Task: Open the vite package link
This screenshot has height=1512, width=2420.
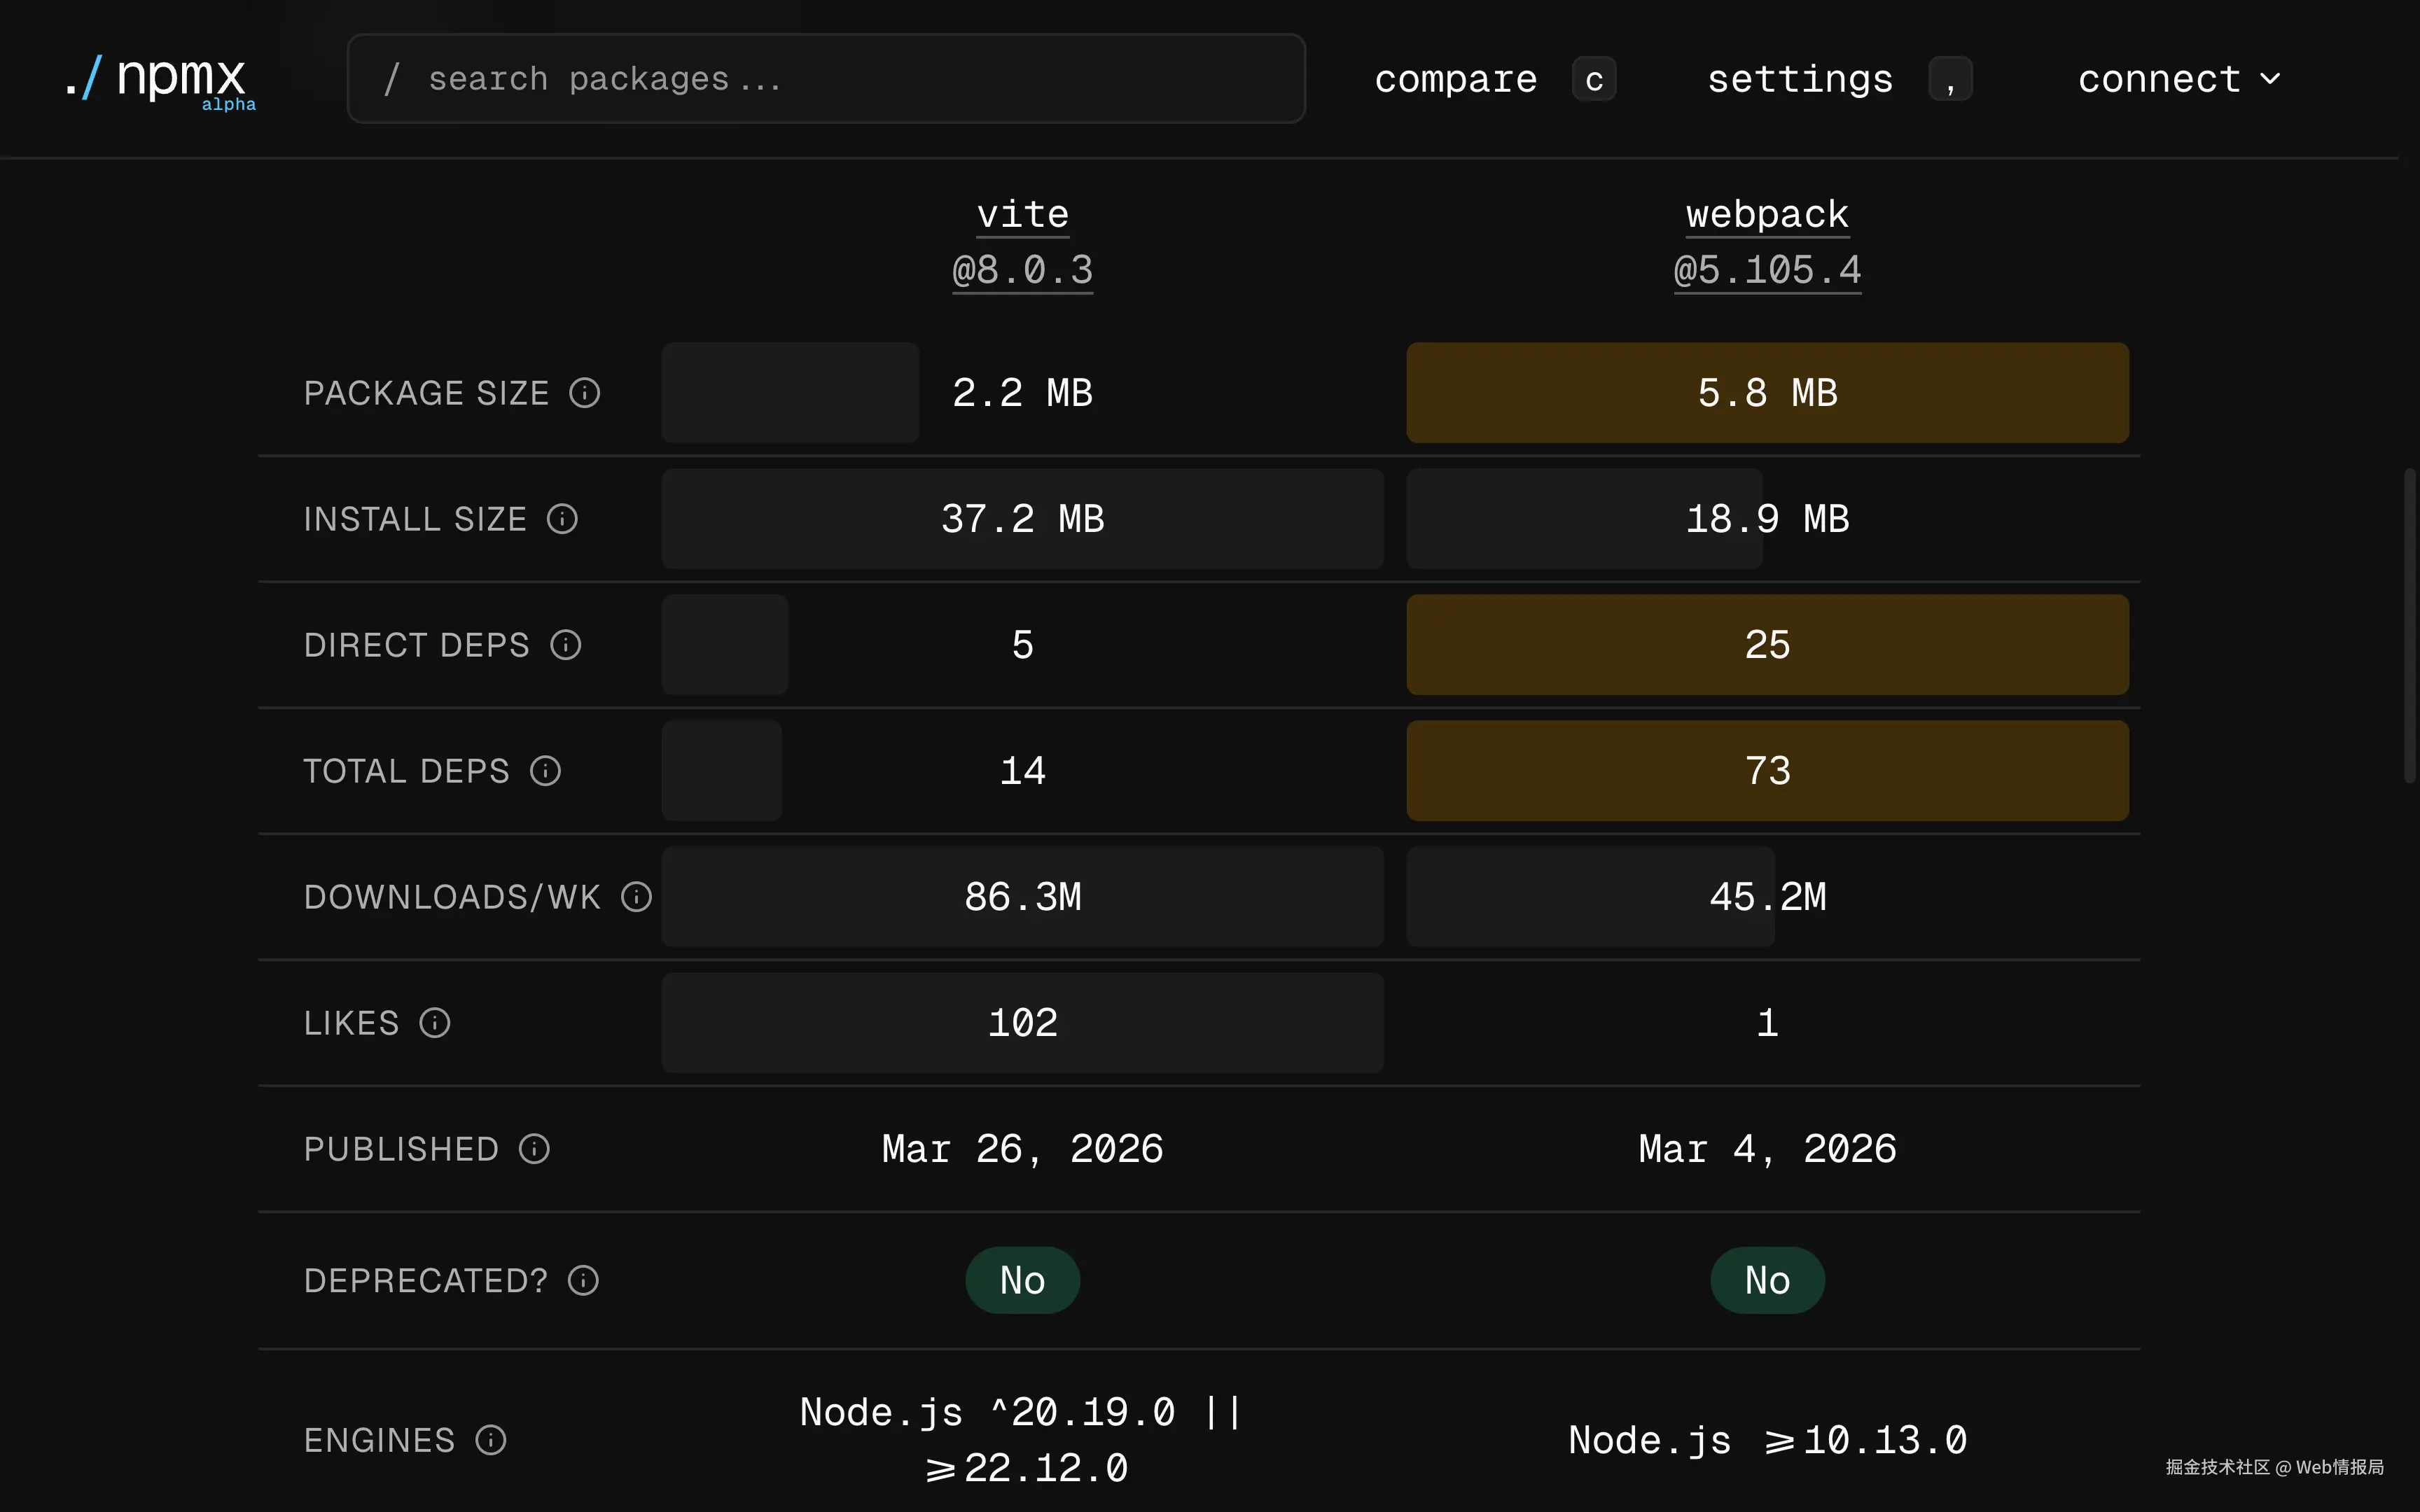Action: tap(1022, 214)
